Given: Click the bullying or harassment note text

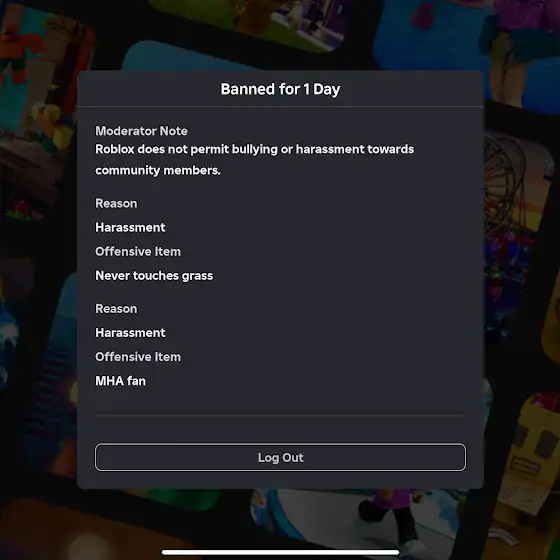Looking at the screenshot, I should tap(255, 159).
